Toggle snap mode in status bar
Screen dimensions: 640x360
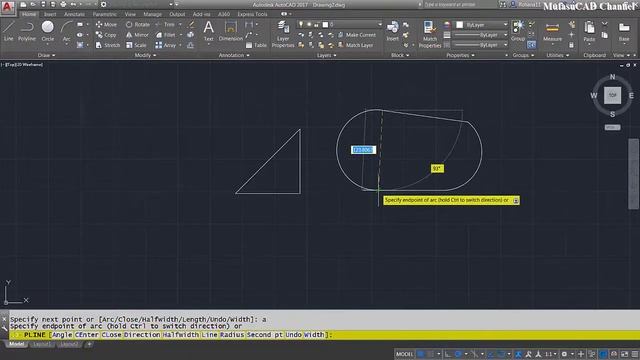click(430, 354)
